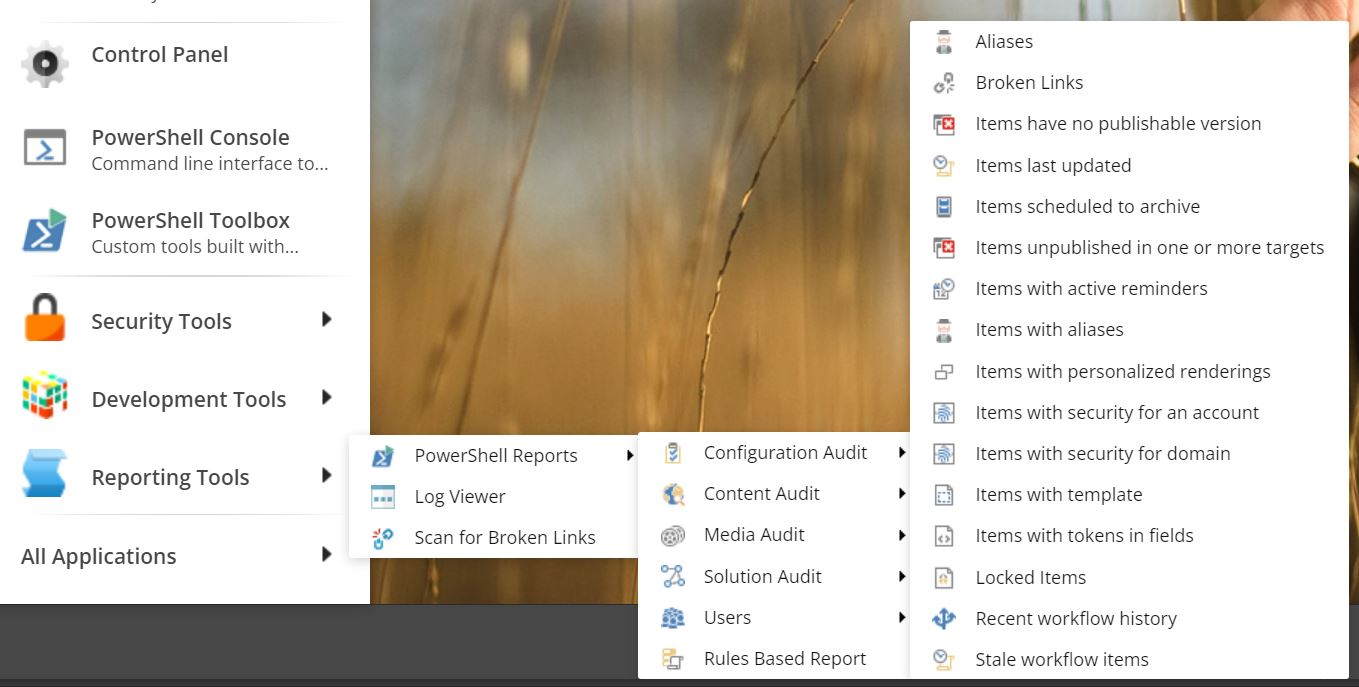Expand the Content Audit submenu arrow
Image resolution: width=1359 pixels, height=687 pixels.
tap(901, 494)
